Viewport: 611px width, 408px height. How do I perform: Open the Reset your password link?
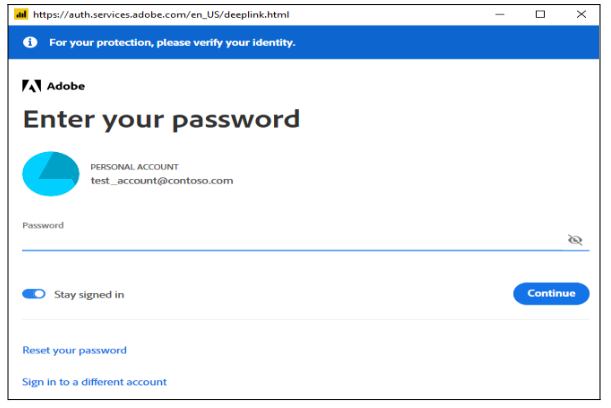74,350
